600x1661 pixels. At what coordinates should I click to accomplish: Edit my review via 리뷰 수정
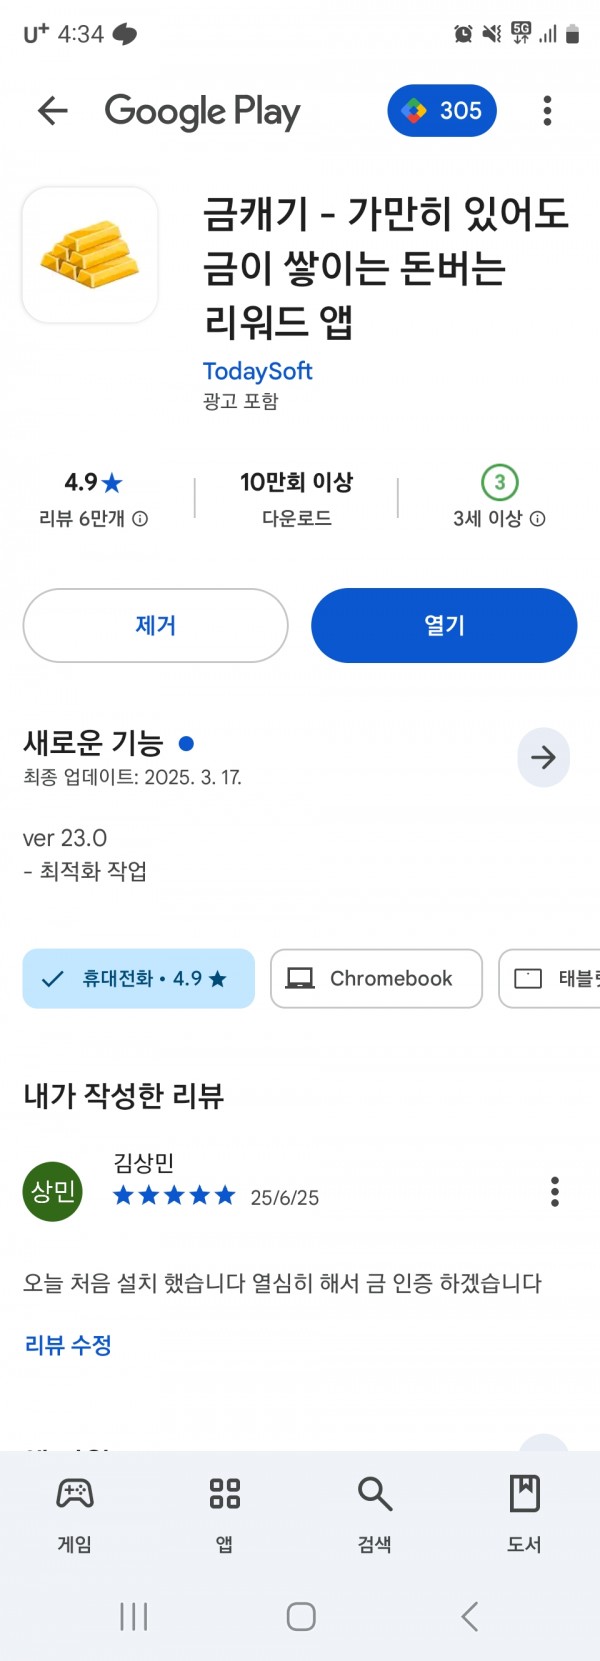click(x=68, y=1345)
